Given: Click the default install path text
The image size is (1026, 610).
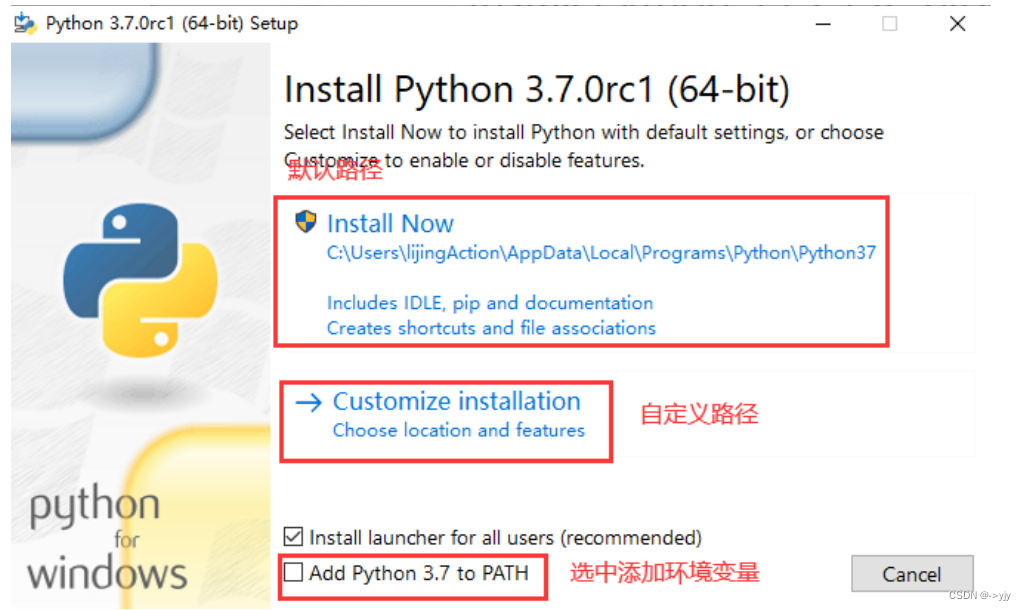Looking at the screenshot, I should pyautogui.click(x=601, y=253).
